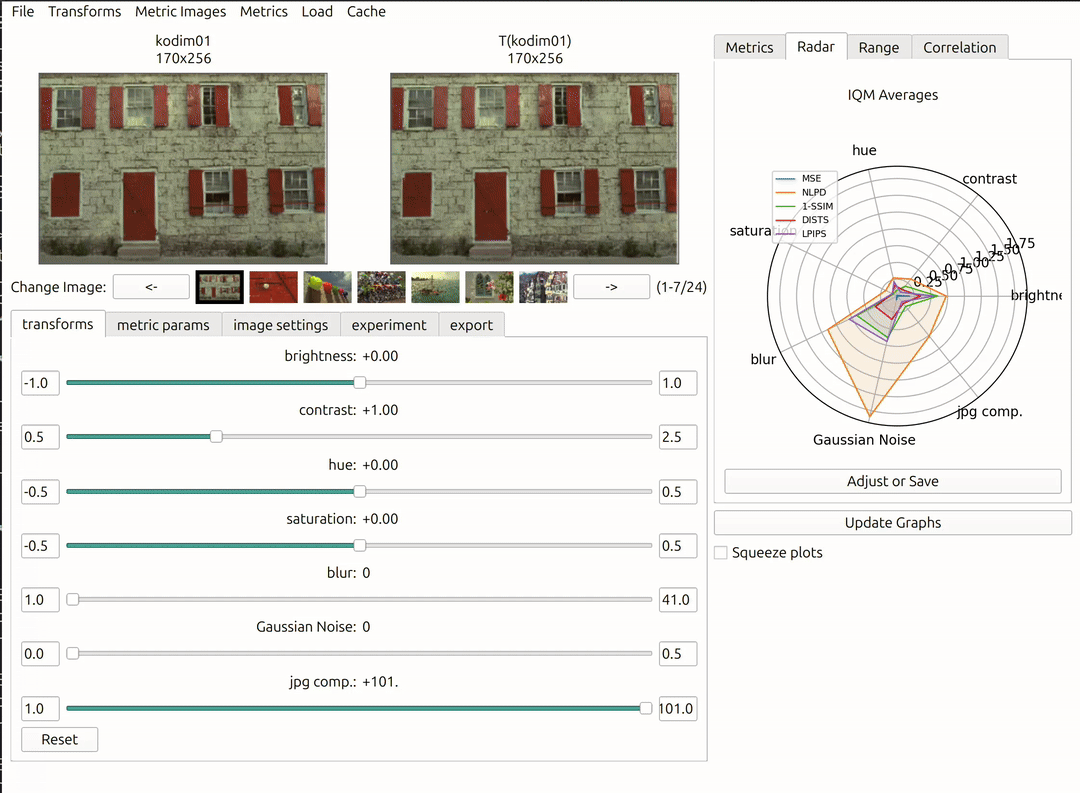The height and width of the screenshot is (793, 1080).
Task: Open the Cache menu
Action: (366, 12)
